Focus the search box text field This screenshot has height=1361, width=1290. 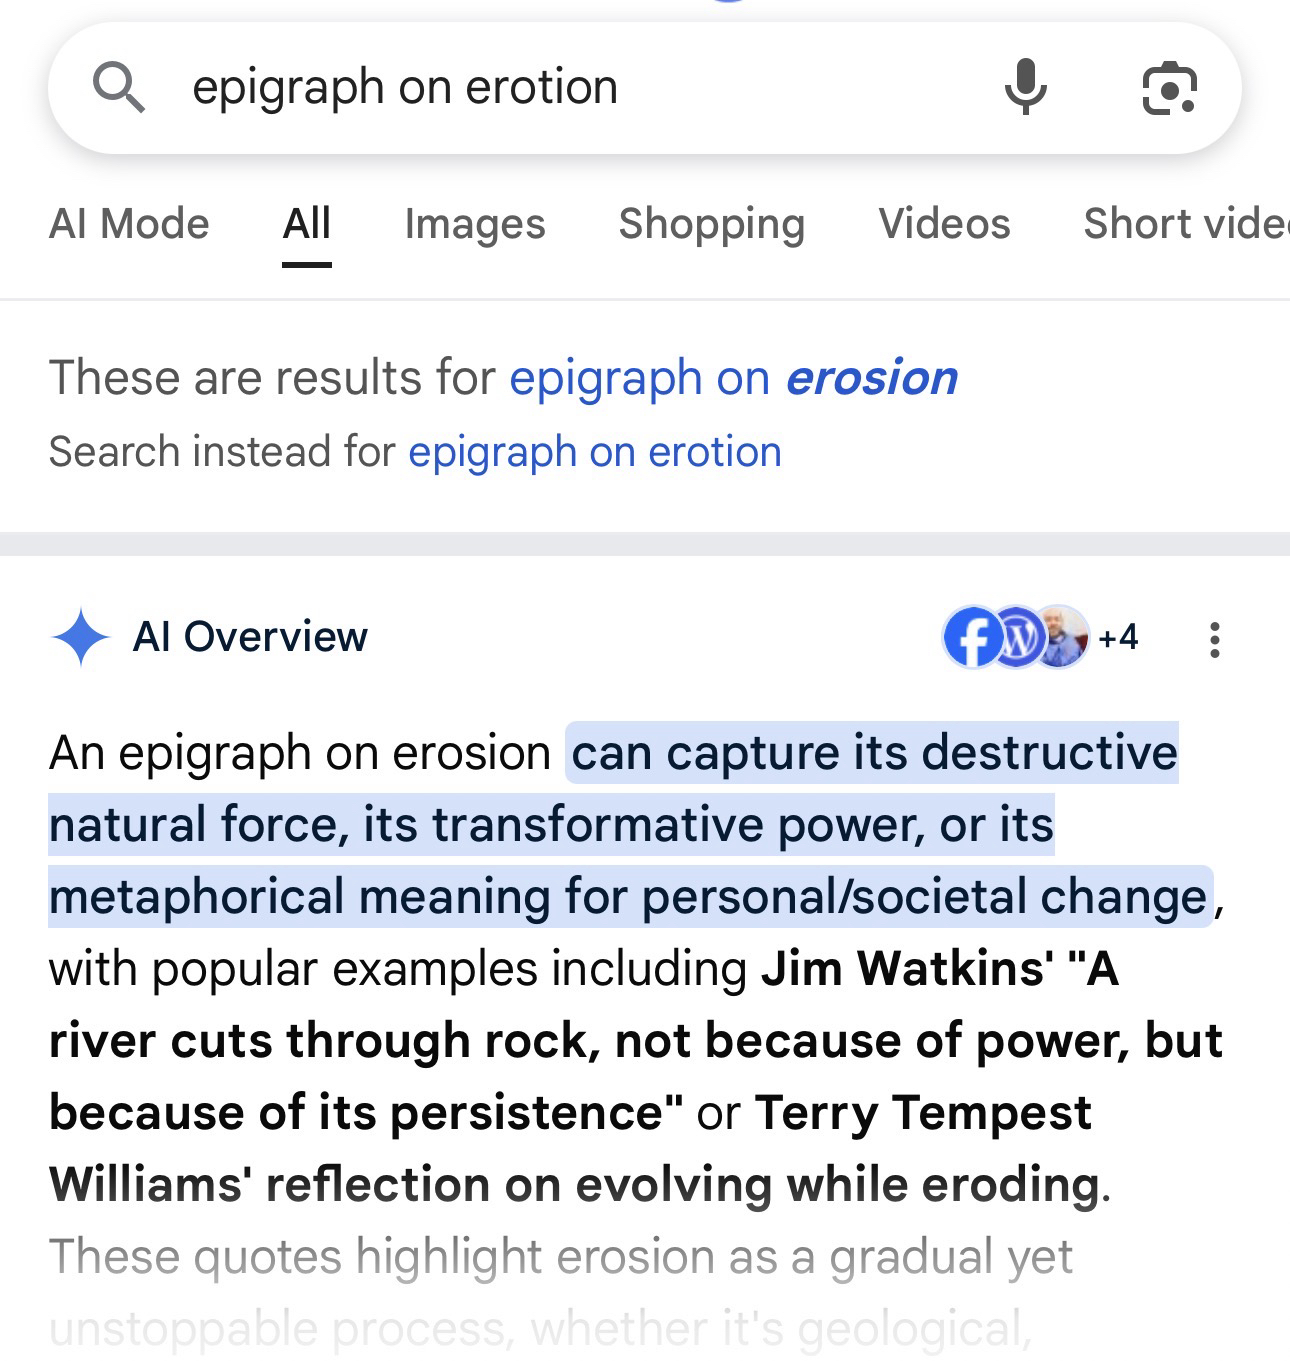coord(560,87)
